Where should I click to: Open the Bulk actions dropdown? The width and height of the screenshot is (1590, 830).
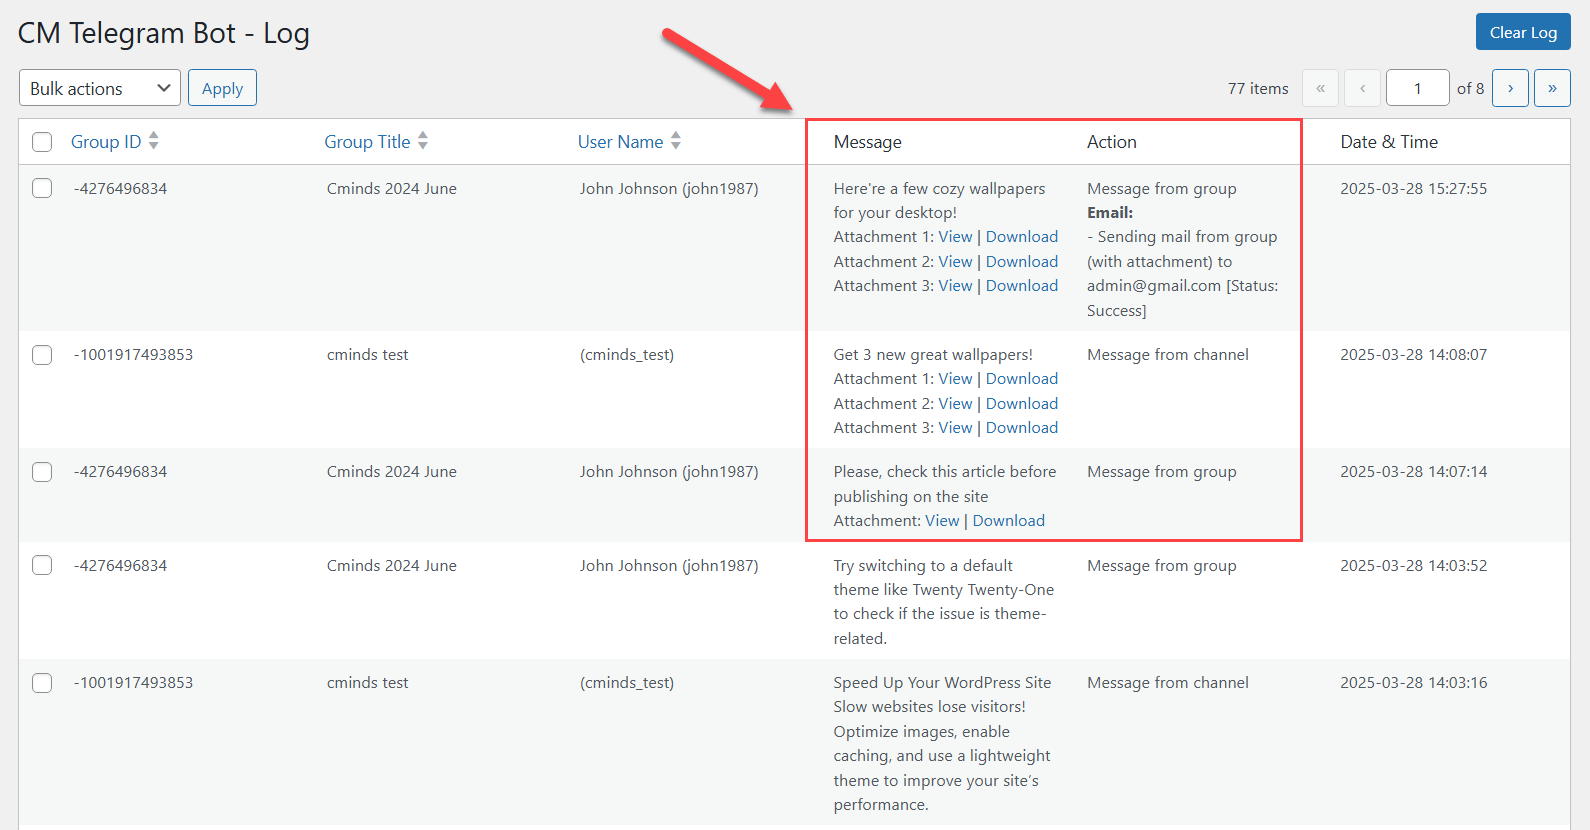coord(100,88)
